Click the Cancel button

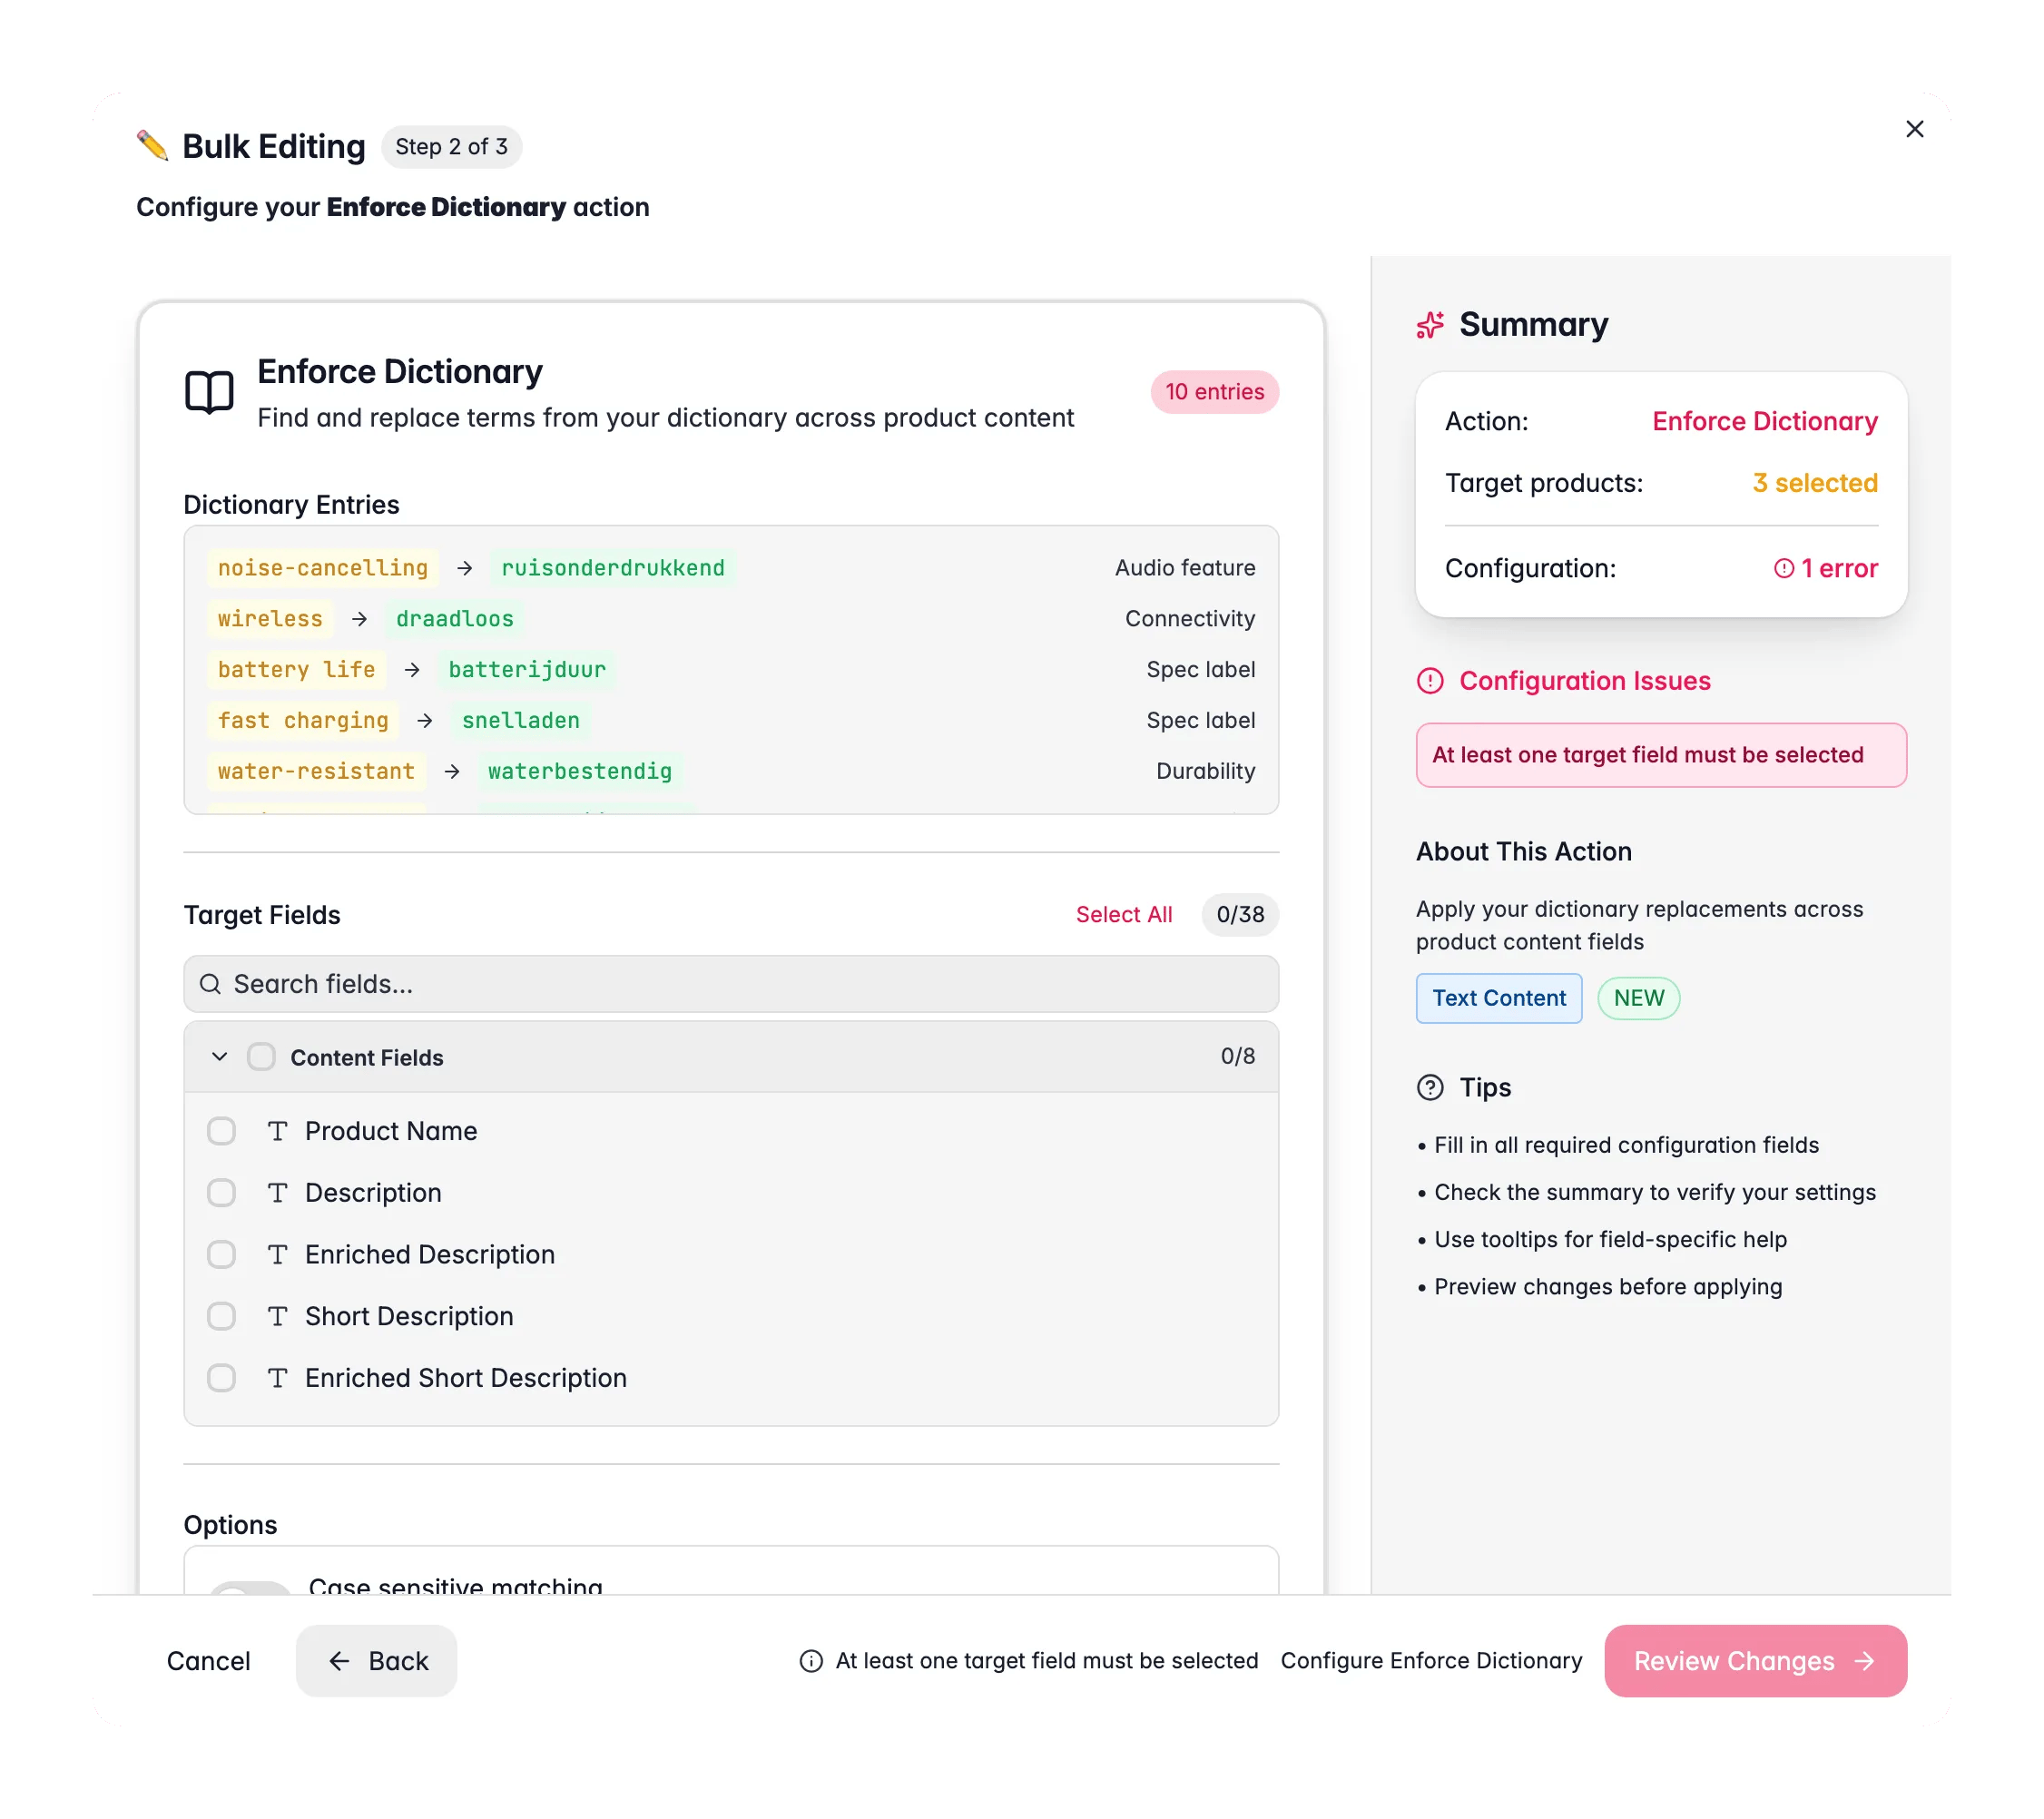click(208, 1661)
